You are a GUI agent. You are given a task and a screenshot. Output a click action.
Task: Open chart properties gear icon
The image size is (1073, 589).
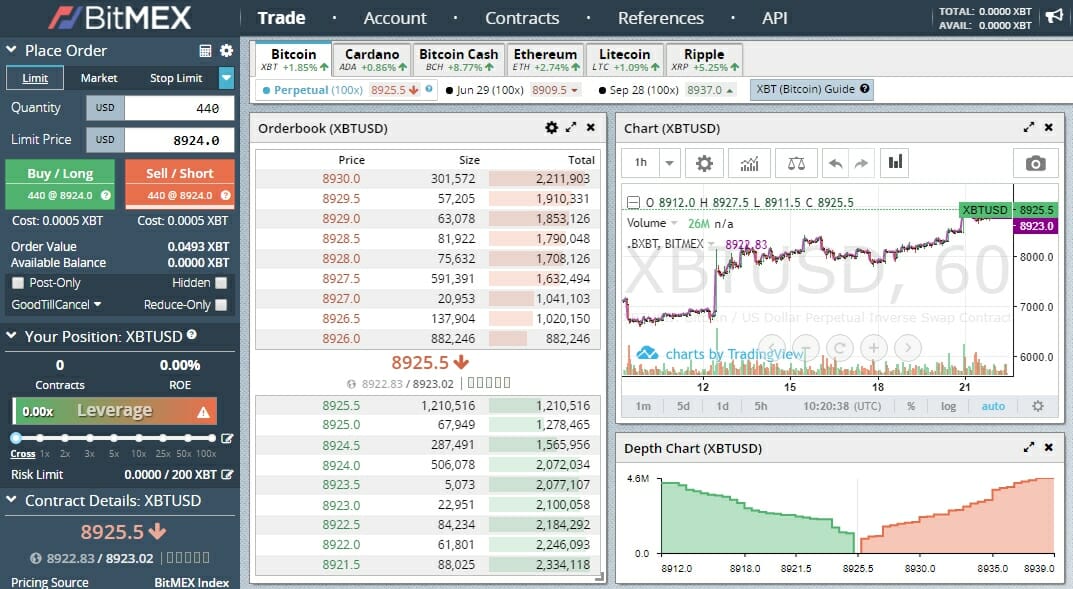(x=704, y=163)
